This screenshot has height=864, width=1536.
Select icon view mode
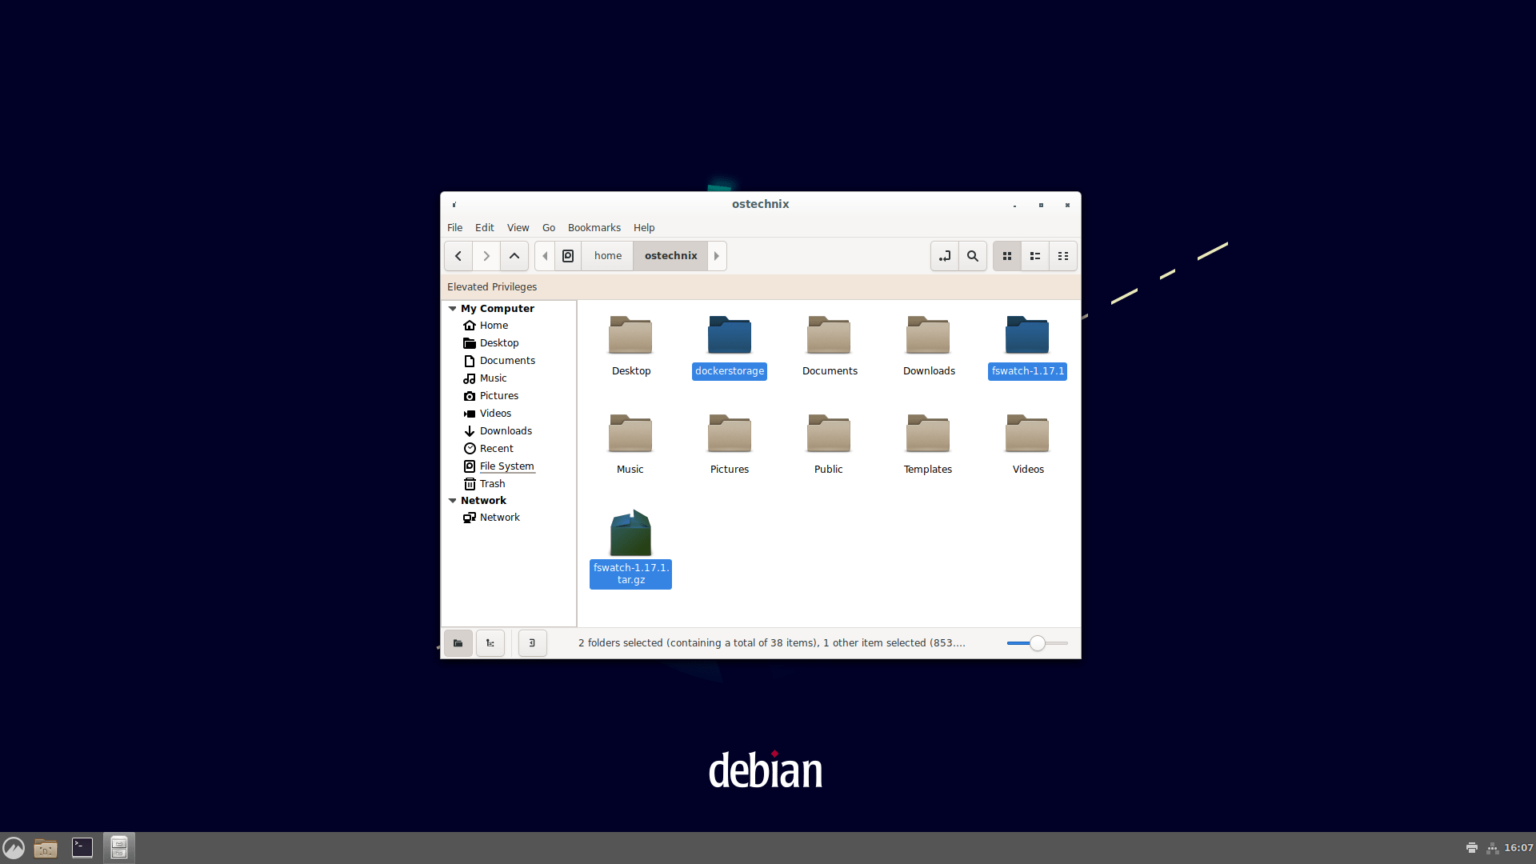click(x=1007, y=255)
